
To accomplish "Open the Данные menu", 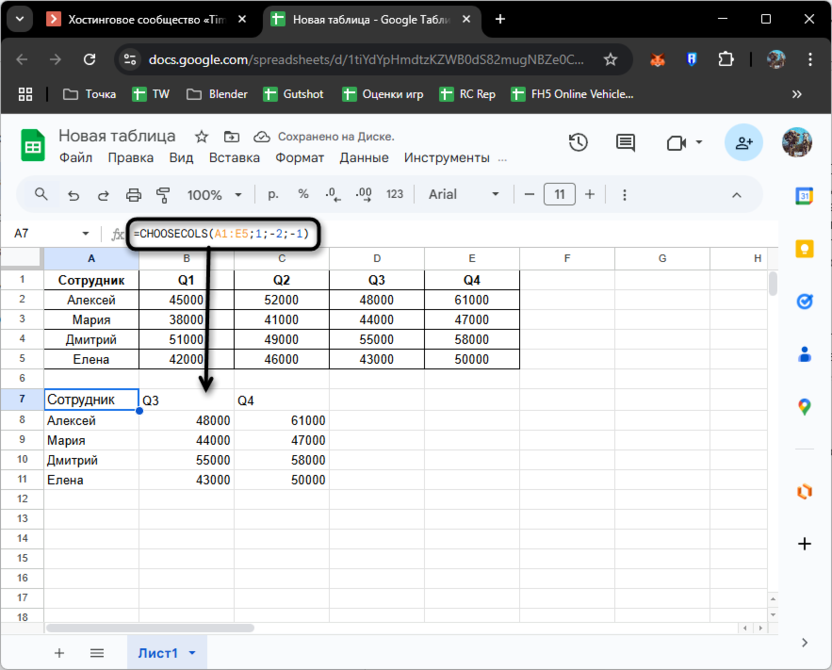I will 364,158.
